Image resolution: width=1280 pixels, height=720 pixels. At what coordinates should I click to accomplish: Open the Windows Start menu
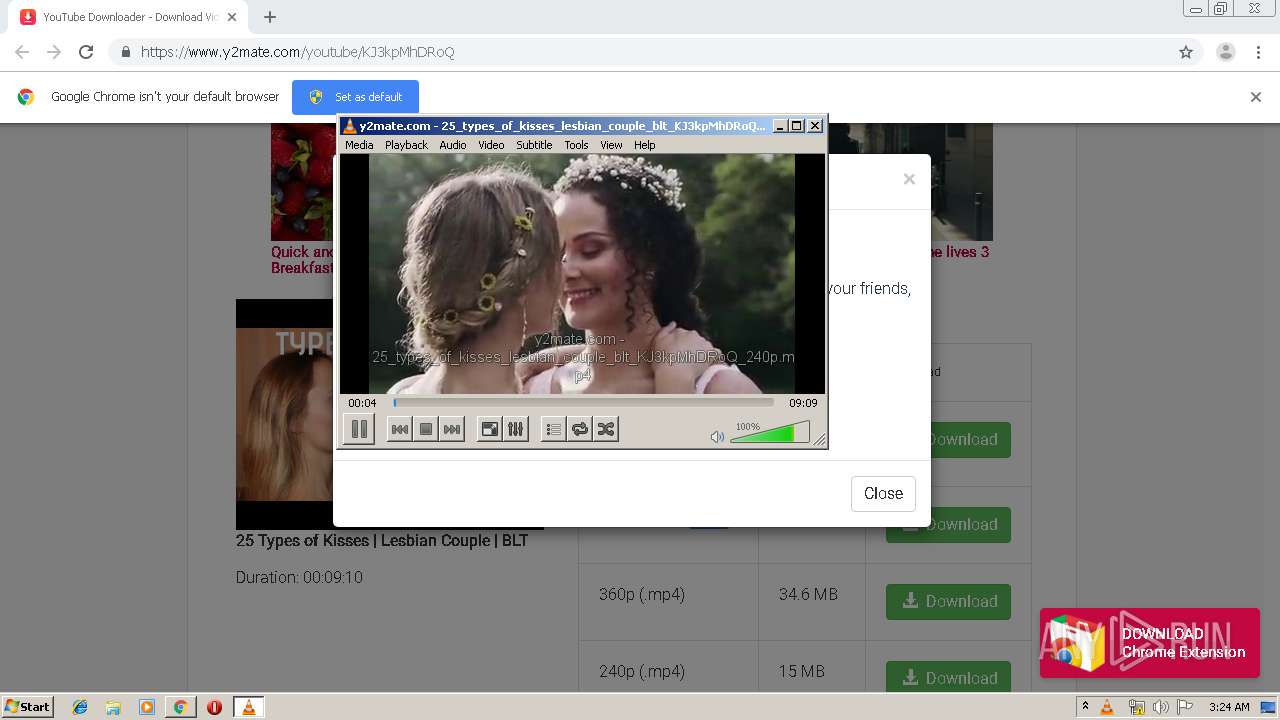[27, 706]
